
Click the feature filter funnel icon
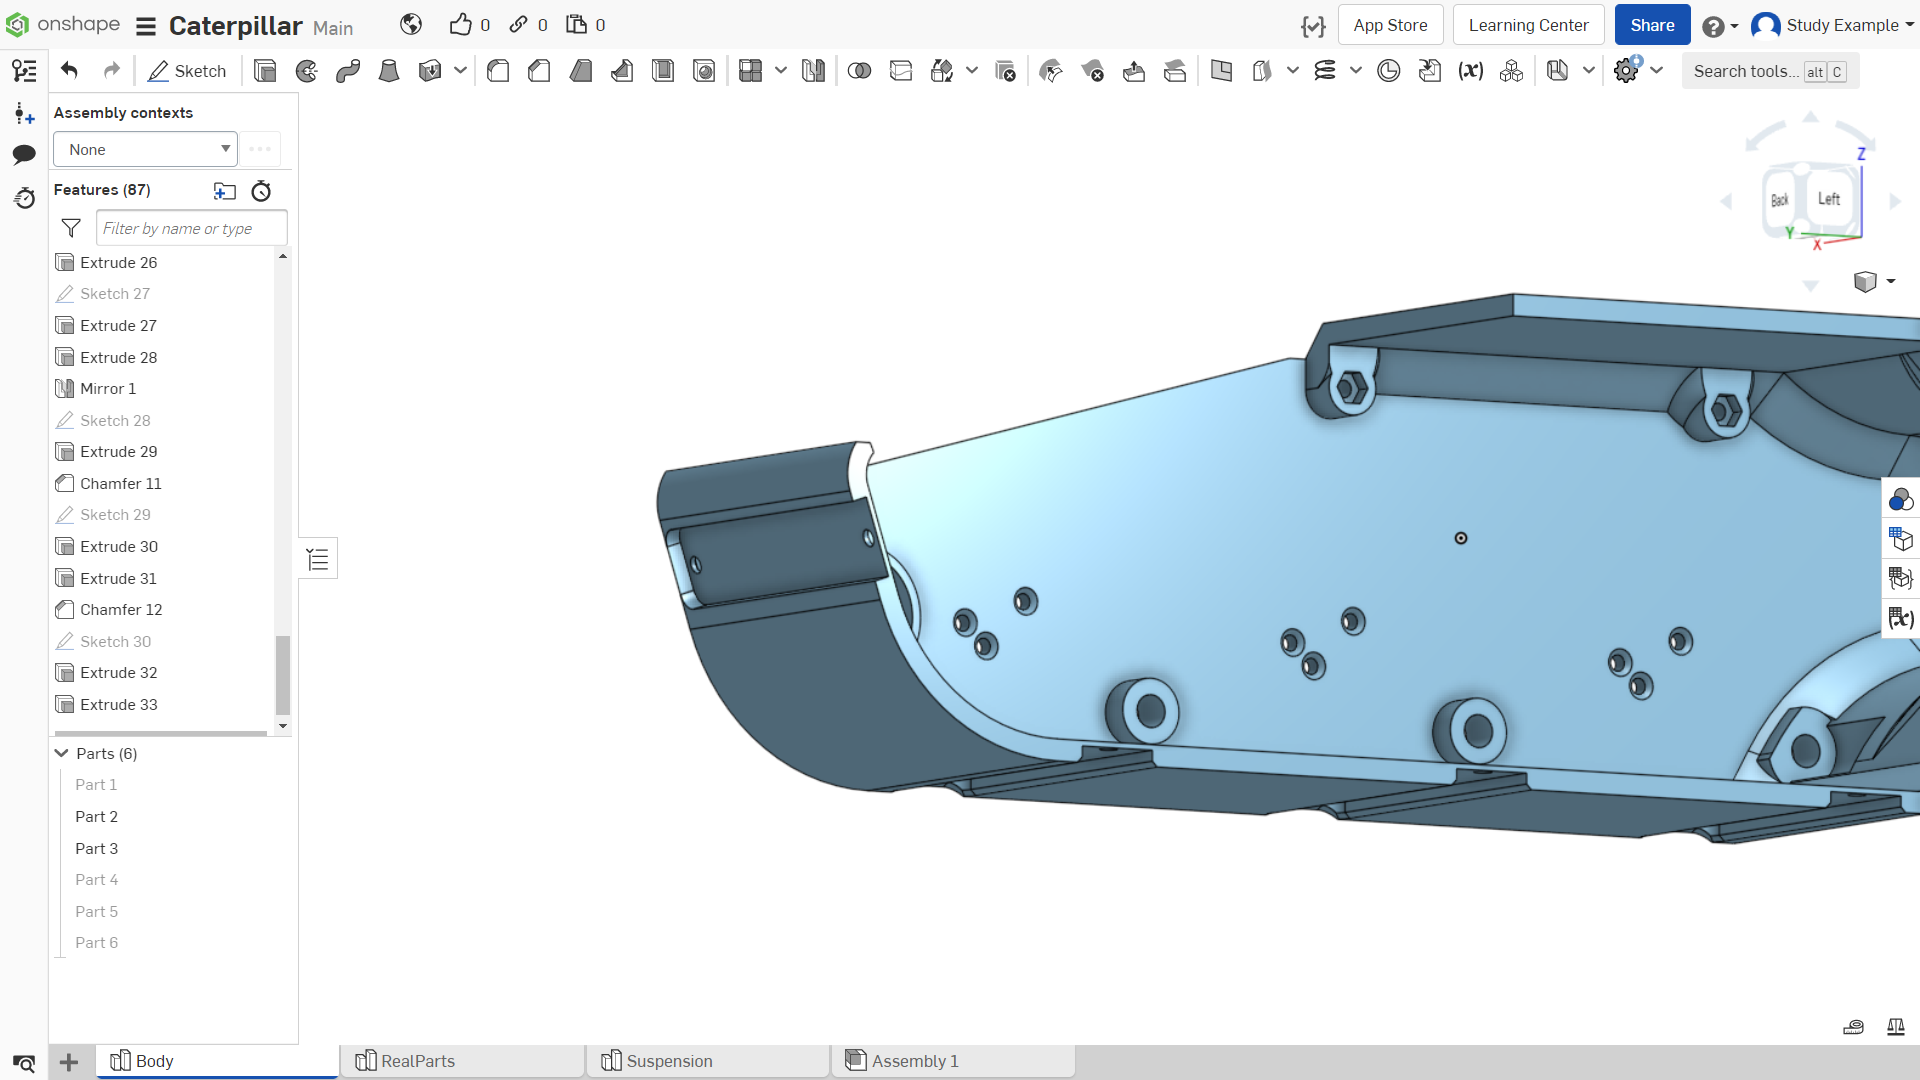pyautogui.click(x=71, y=228)
